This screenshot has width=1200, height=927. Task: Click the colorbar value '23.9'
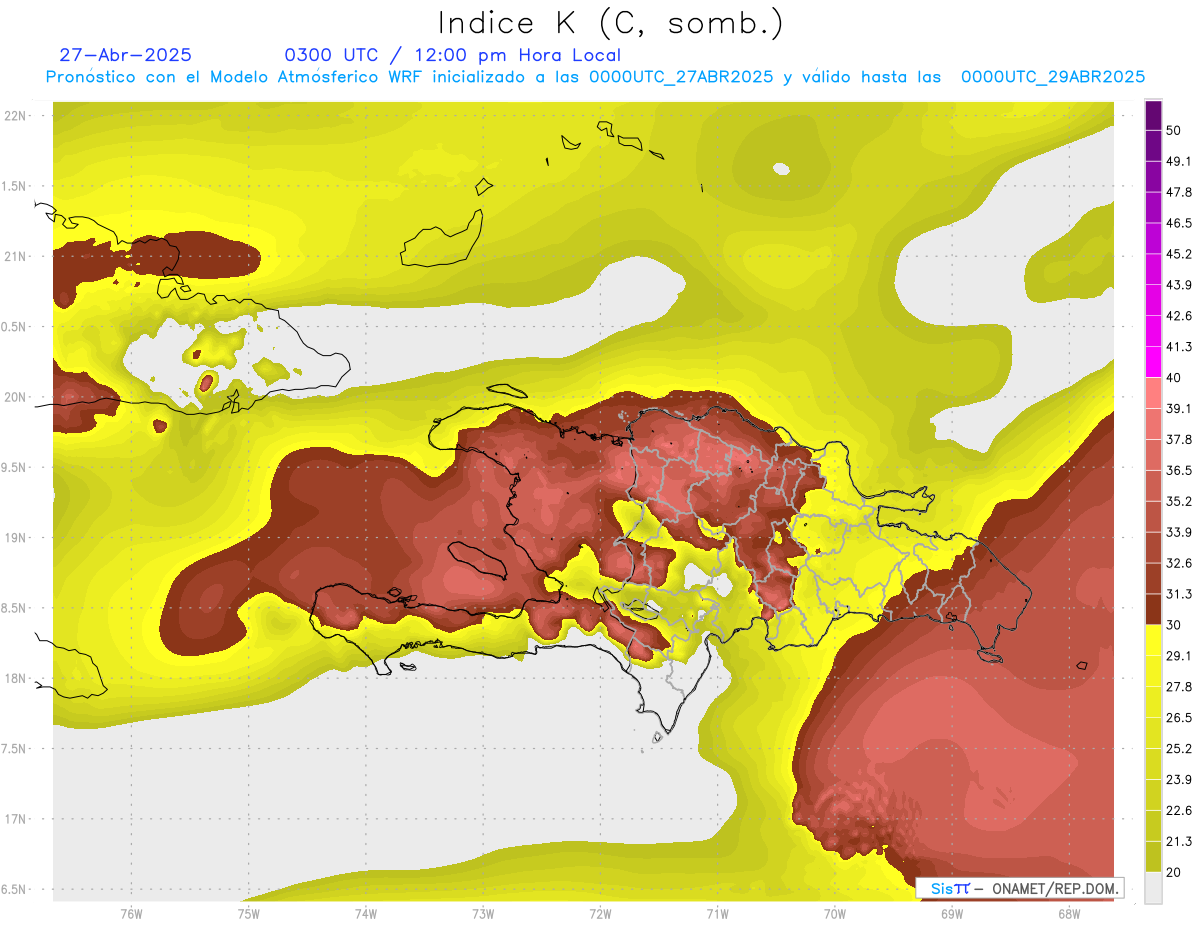tap(1179, 780)
